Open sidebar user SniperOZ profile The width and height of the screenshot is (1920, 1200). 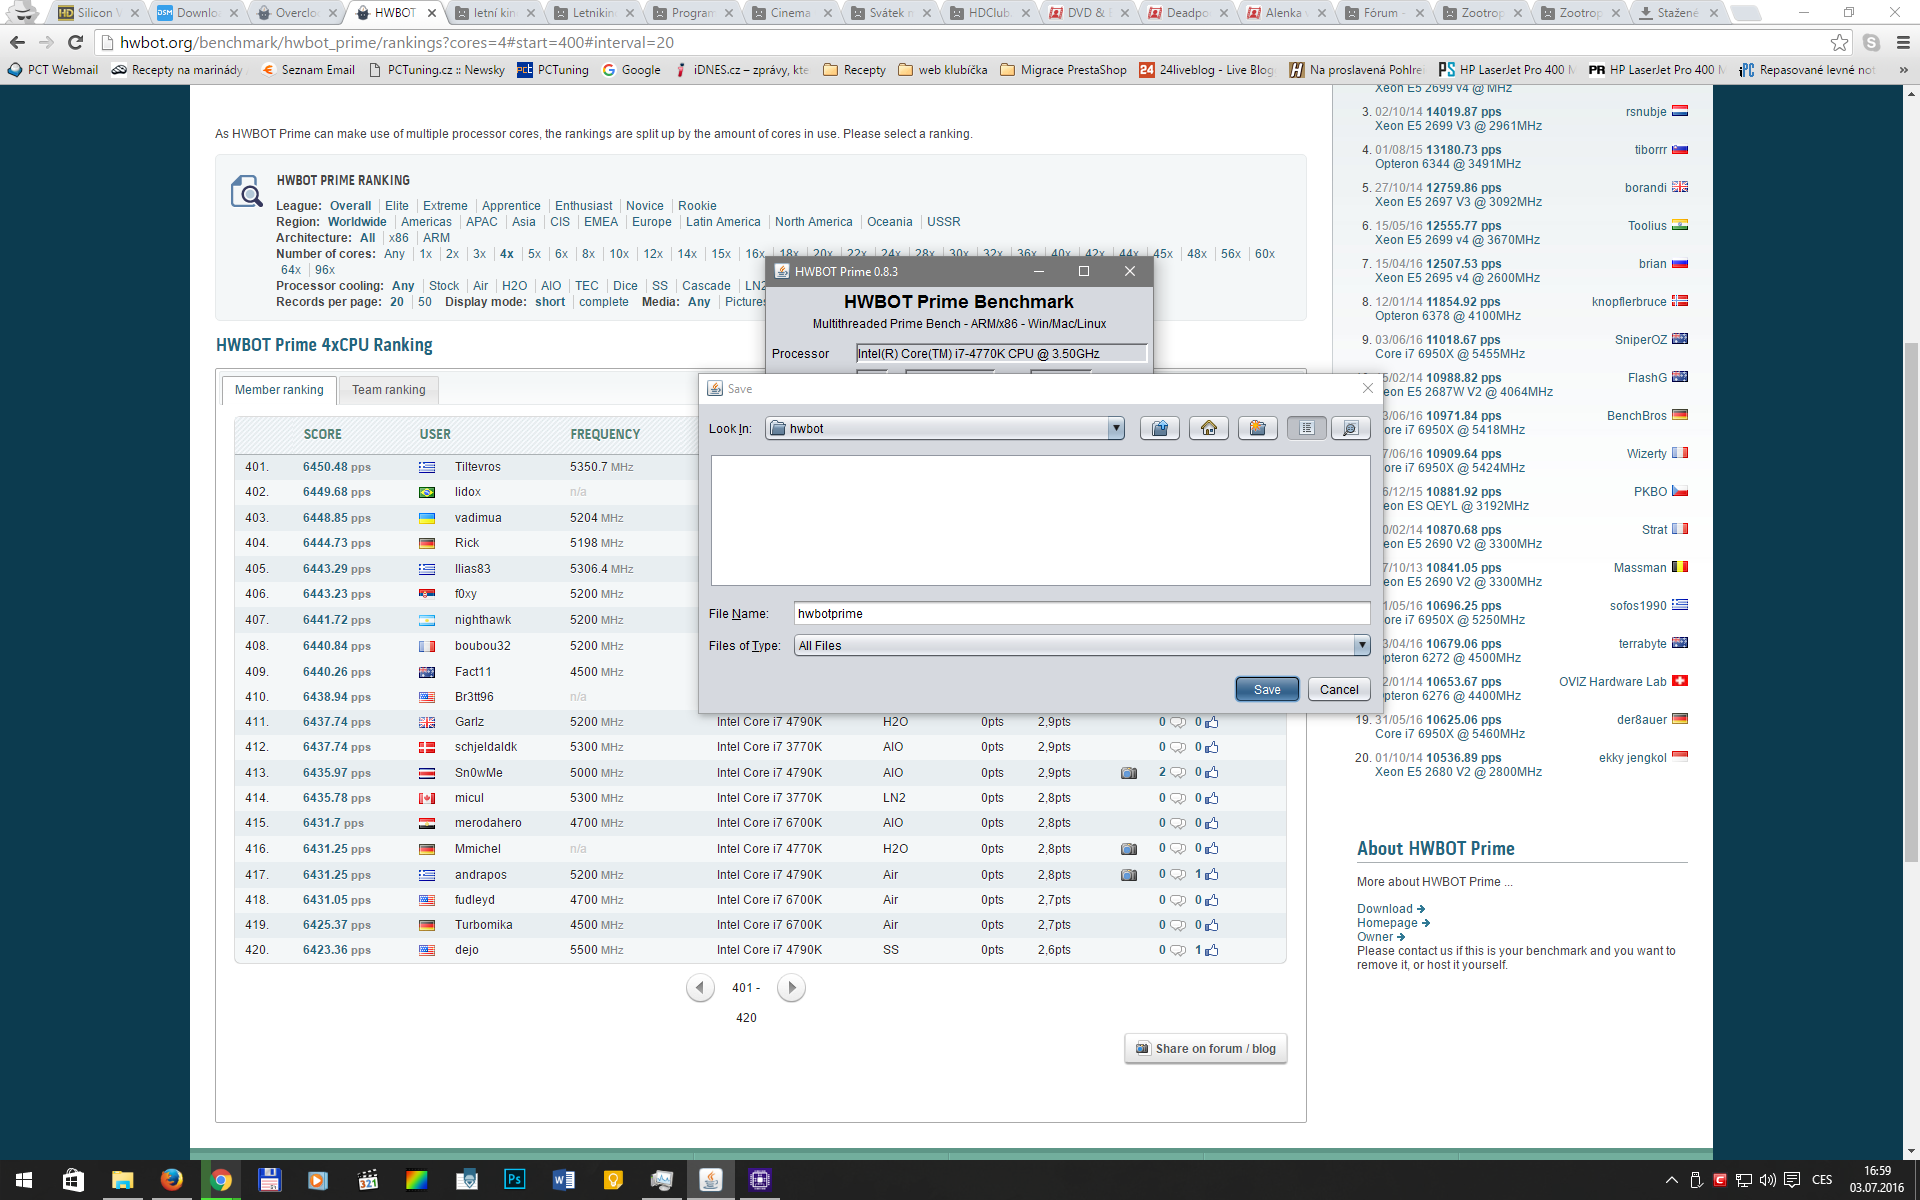click(x=1641, y=340)
